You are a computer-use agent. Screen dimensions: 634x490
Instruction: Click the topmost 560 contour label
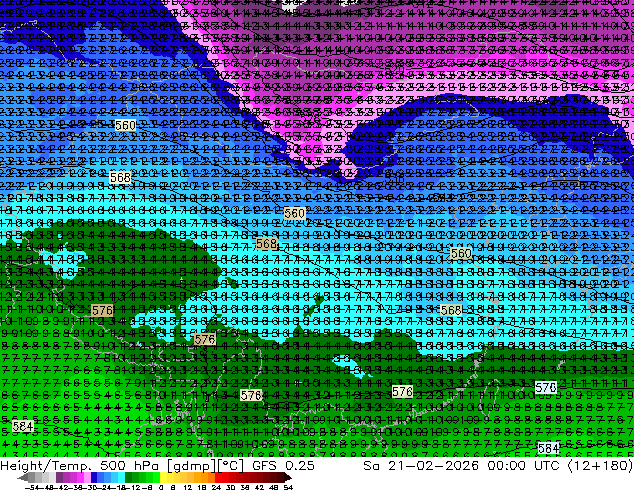[x=125, y=125]
